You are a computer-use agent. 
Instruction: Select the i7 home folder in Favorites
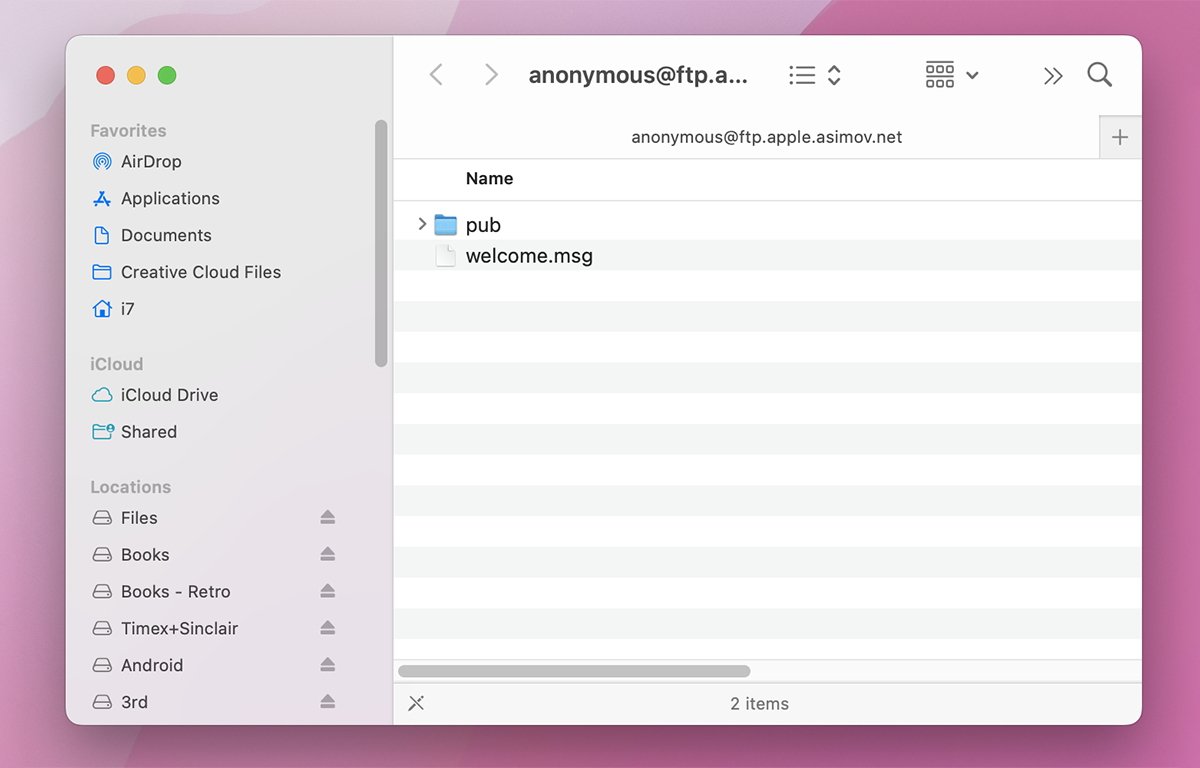pos(130,308)
